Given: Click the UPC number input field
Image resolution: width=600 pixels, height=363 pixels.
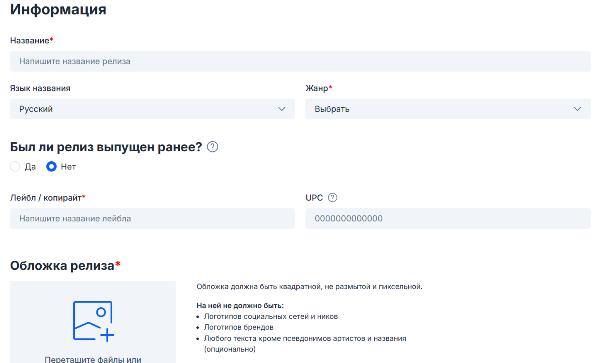Looking at the screenshot, I should coord(448,218).
